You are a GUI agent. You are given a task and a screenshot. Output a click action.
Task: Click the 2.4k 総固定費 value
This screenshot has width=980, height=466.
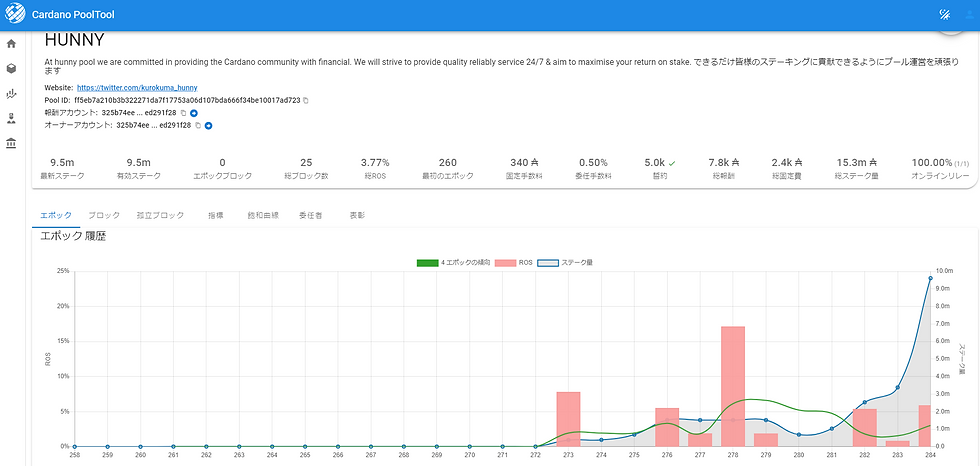point(786,162)
